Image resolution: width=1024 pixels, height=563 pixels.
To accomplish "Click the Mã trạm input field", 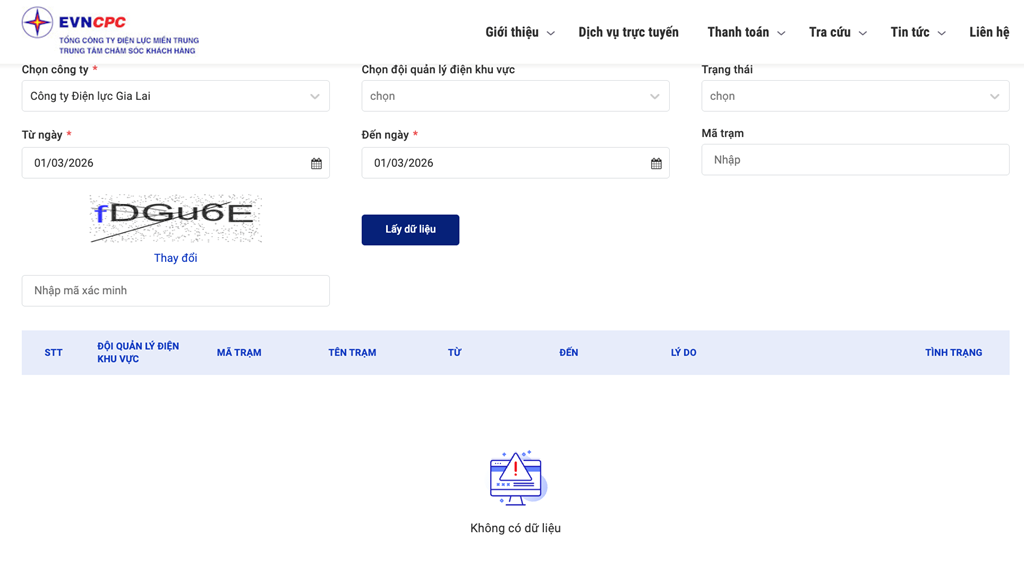I will (x=855, y=160).
